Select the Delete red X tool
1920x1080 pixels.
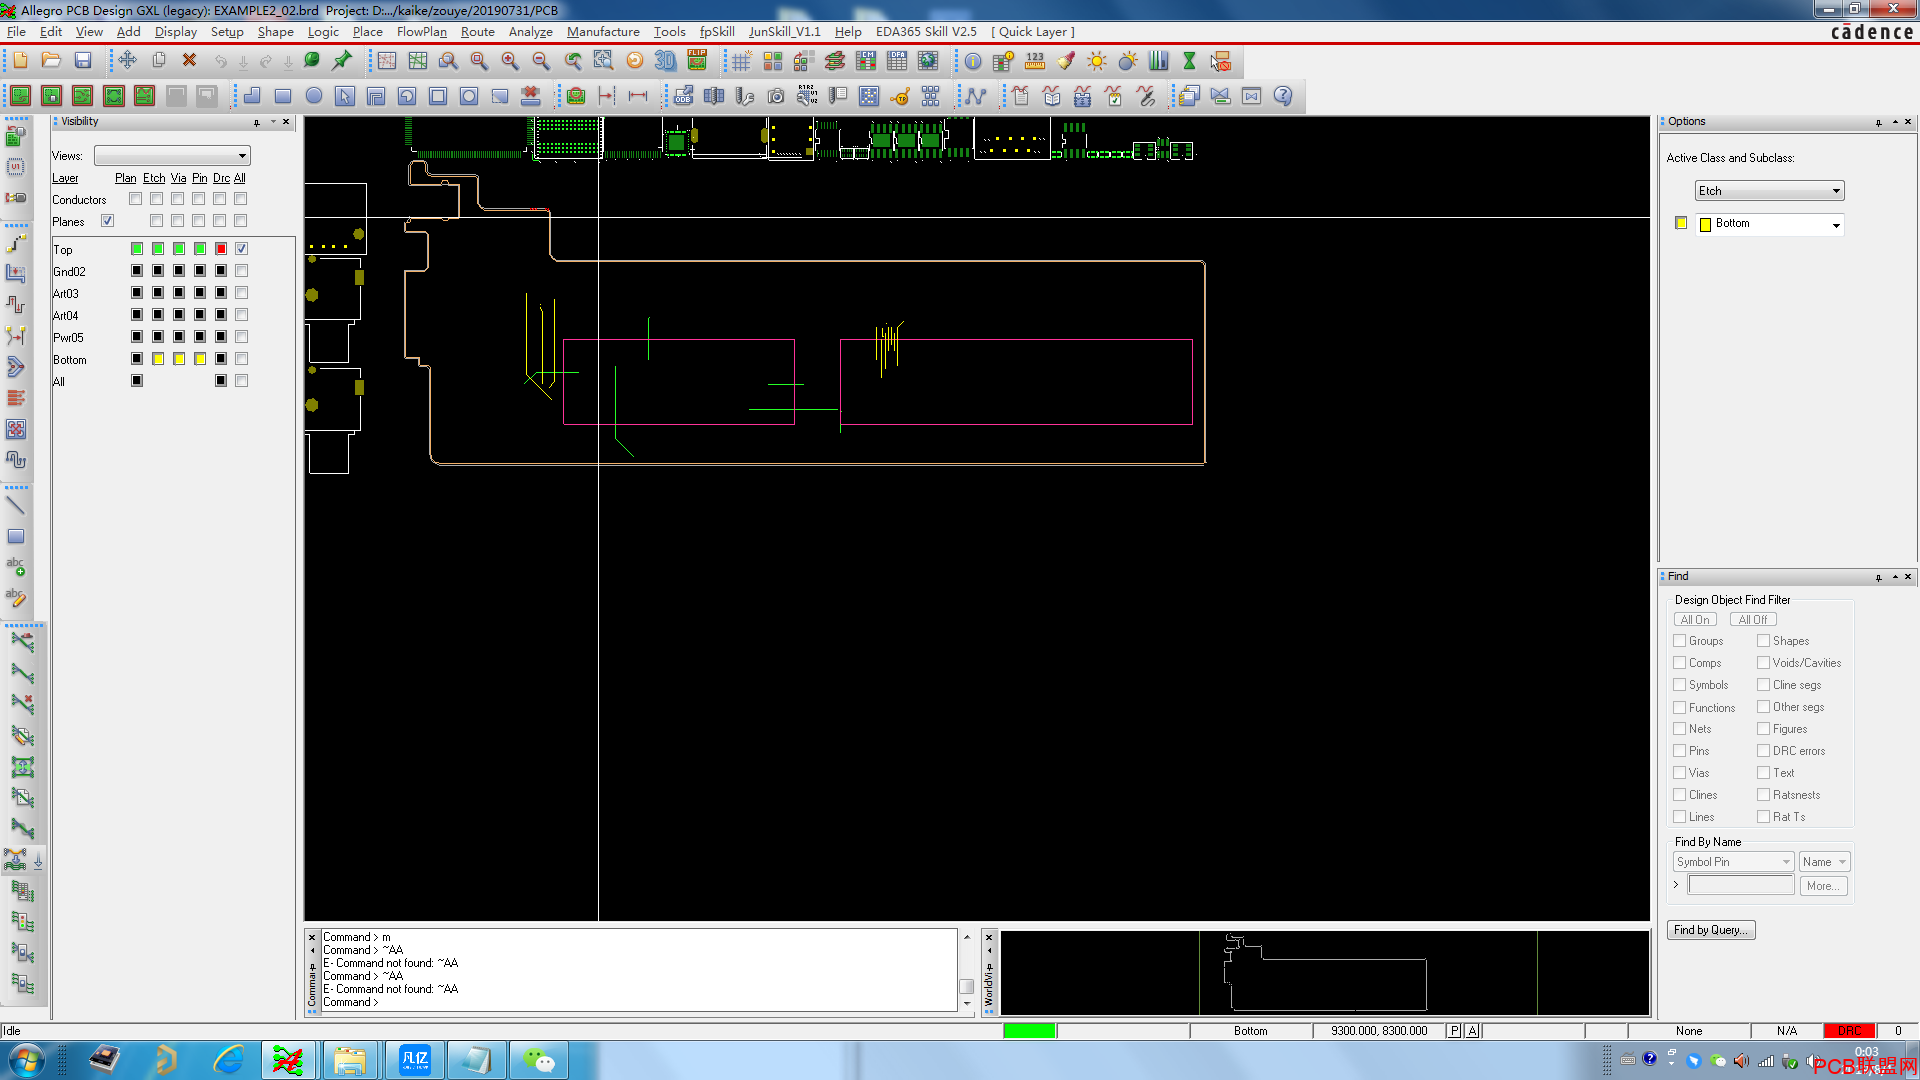189,61
